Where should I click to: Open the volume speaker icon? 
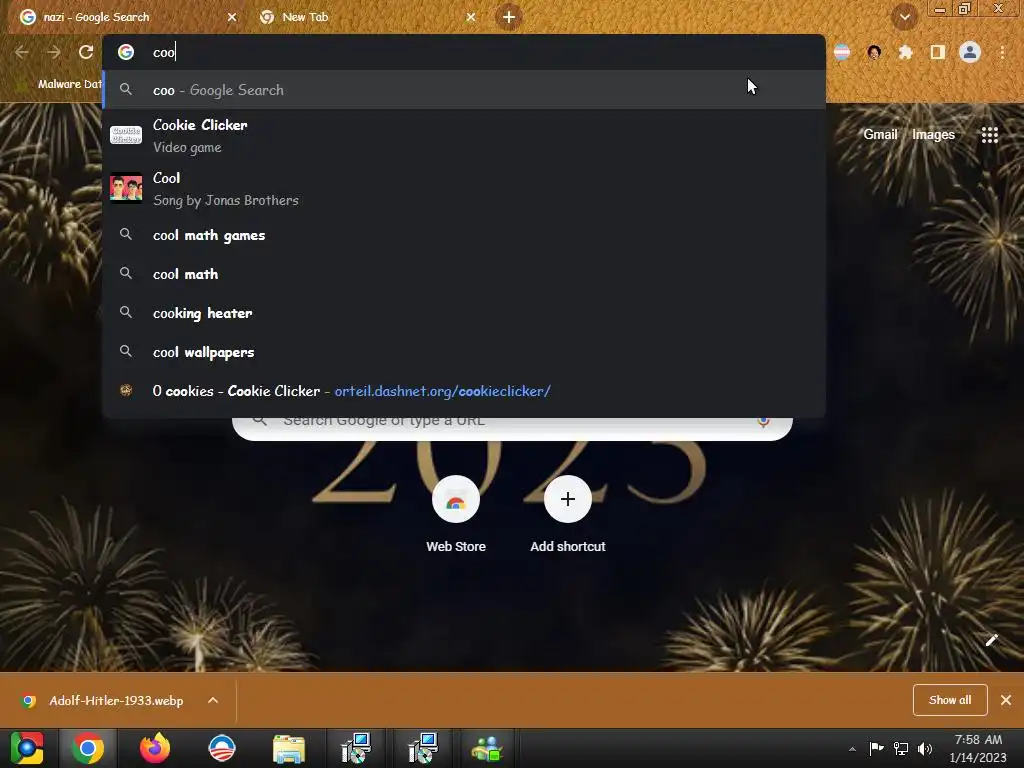925,748
